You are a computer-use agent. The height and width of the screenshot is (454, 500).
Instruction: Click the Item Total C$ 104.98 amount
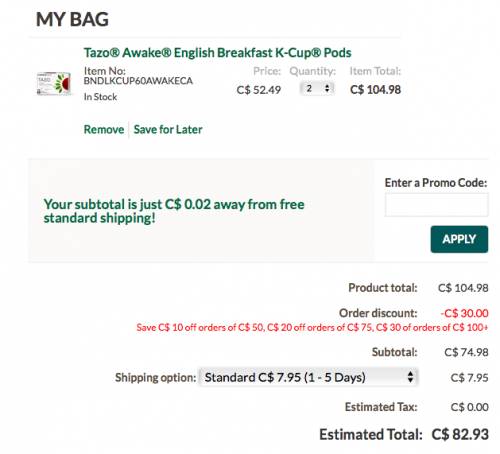click(x=375, y=90)
